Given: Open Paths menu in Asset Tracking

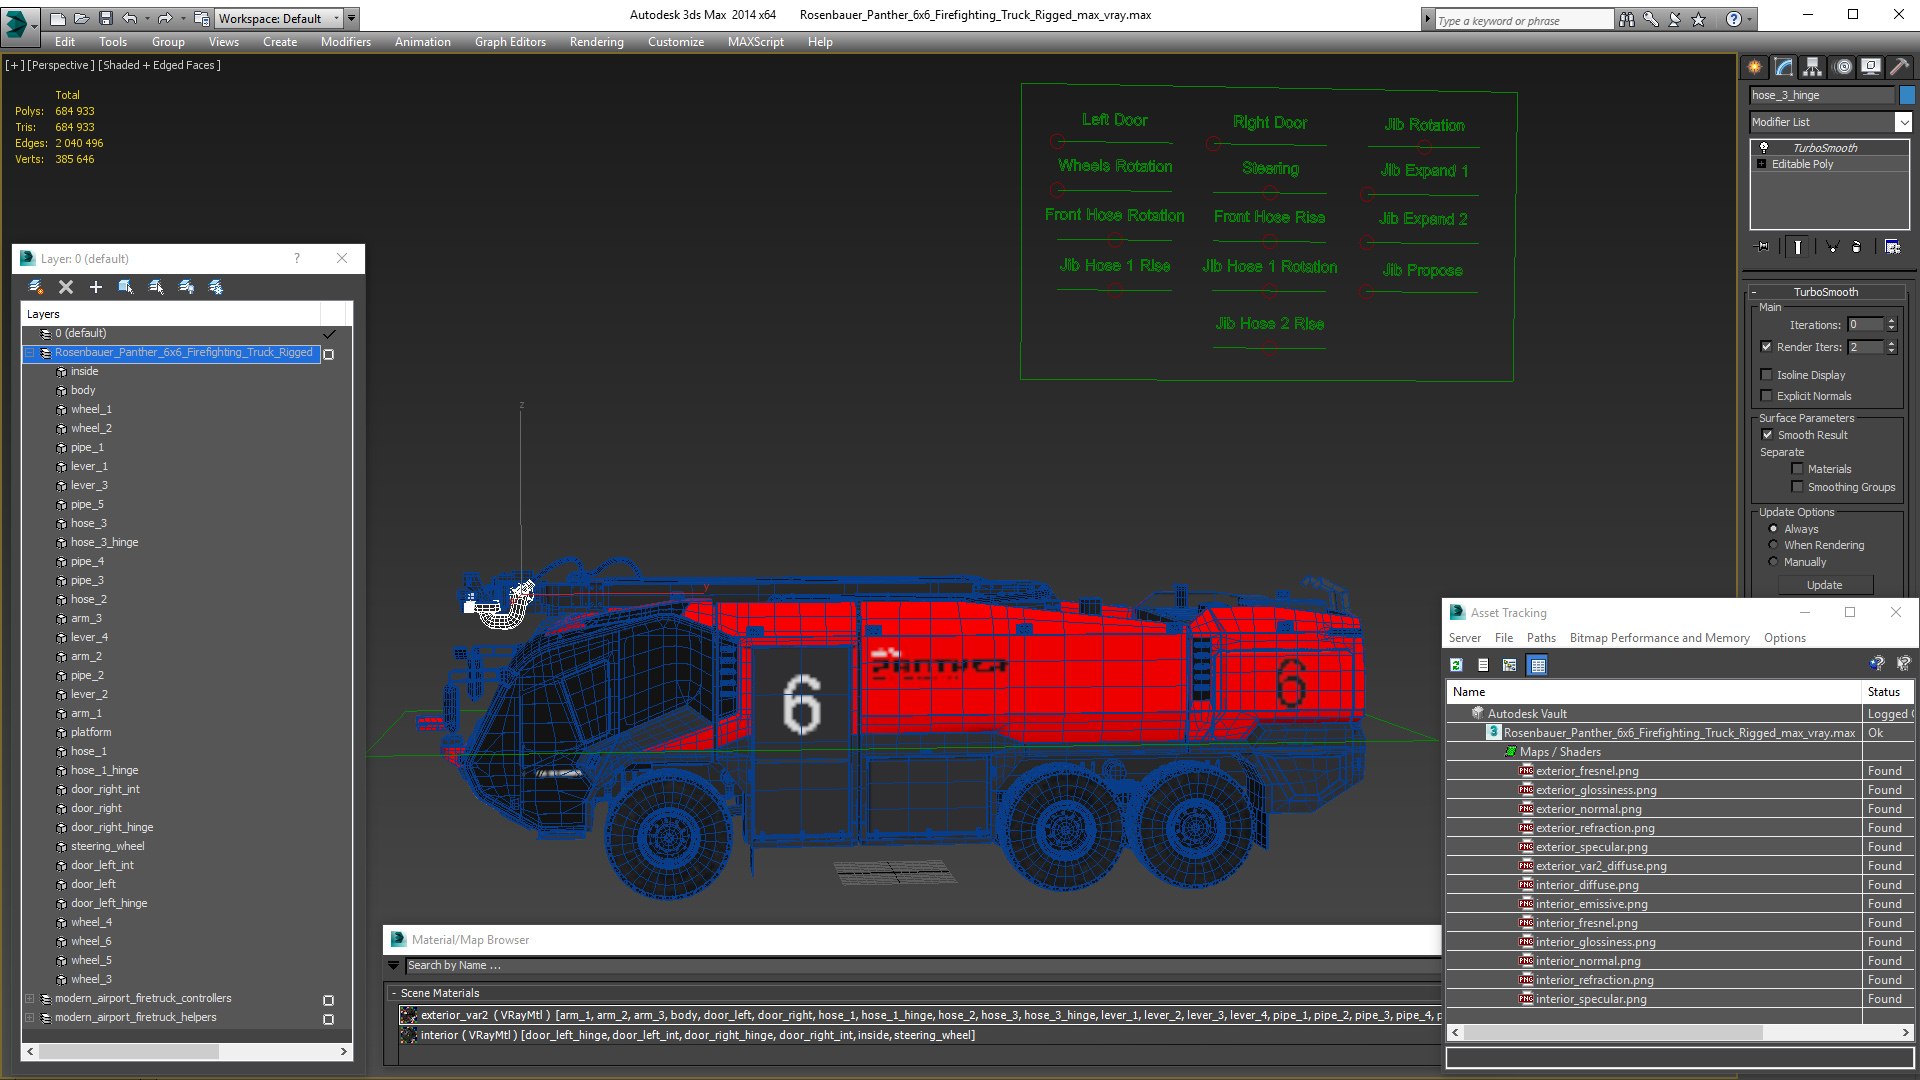Looking at the screenshot, I should 1541,638.
